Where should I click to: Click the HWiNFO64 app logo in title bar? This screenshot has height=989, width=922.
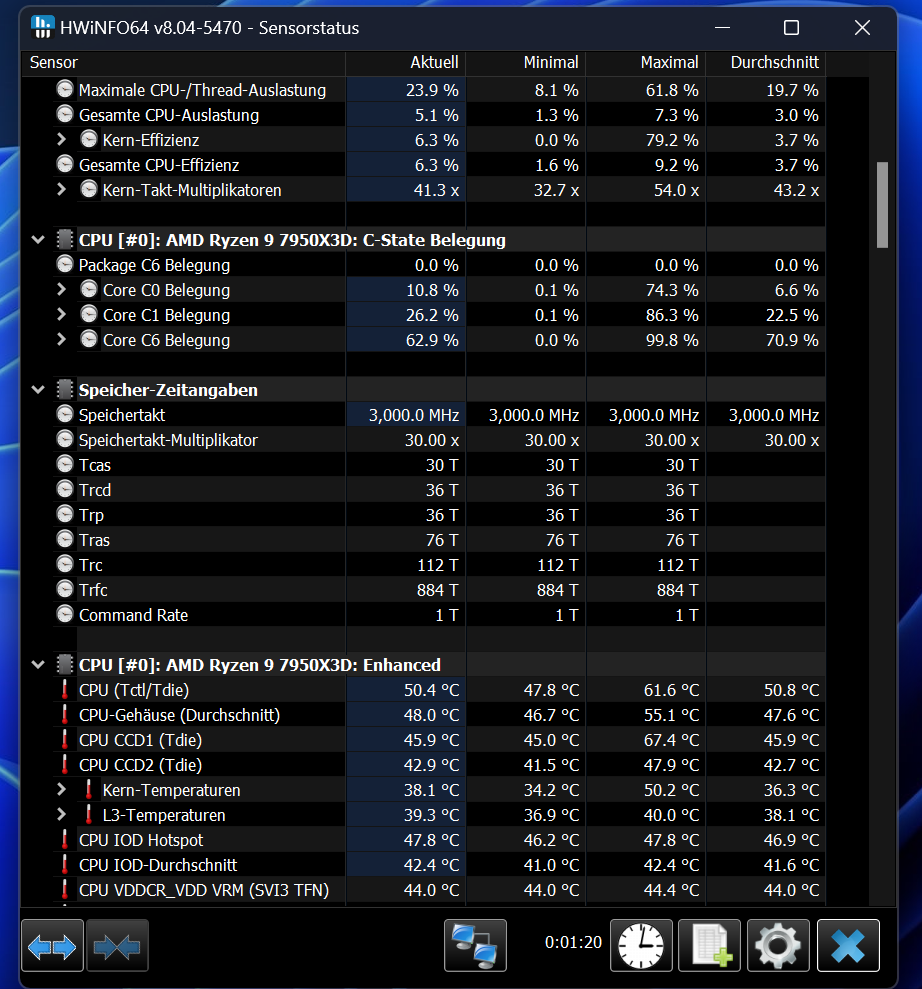click(x=42, y=27)
